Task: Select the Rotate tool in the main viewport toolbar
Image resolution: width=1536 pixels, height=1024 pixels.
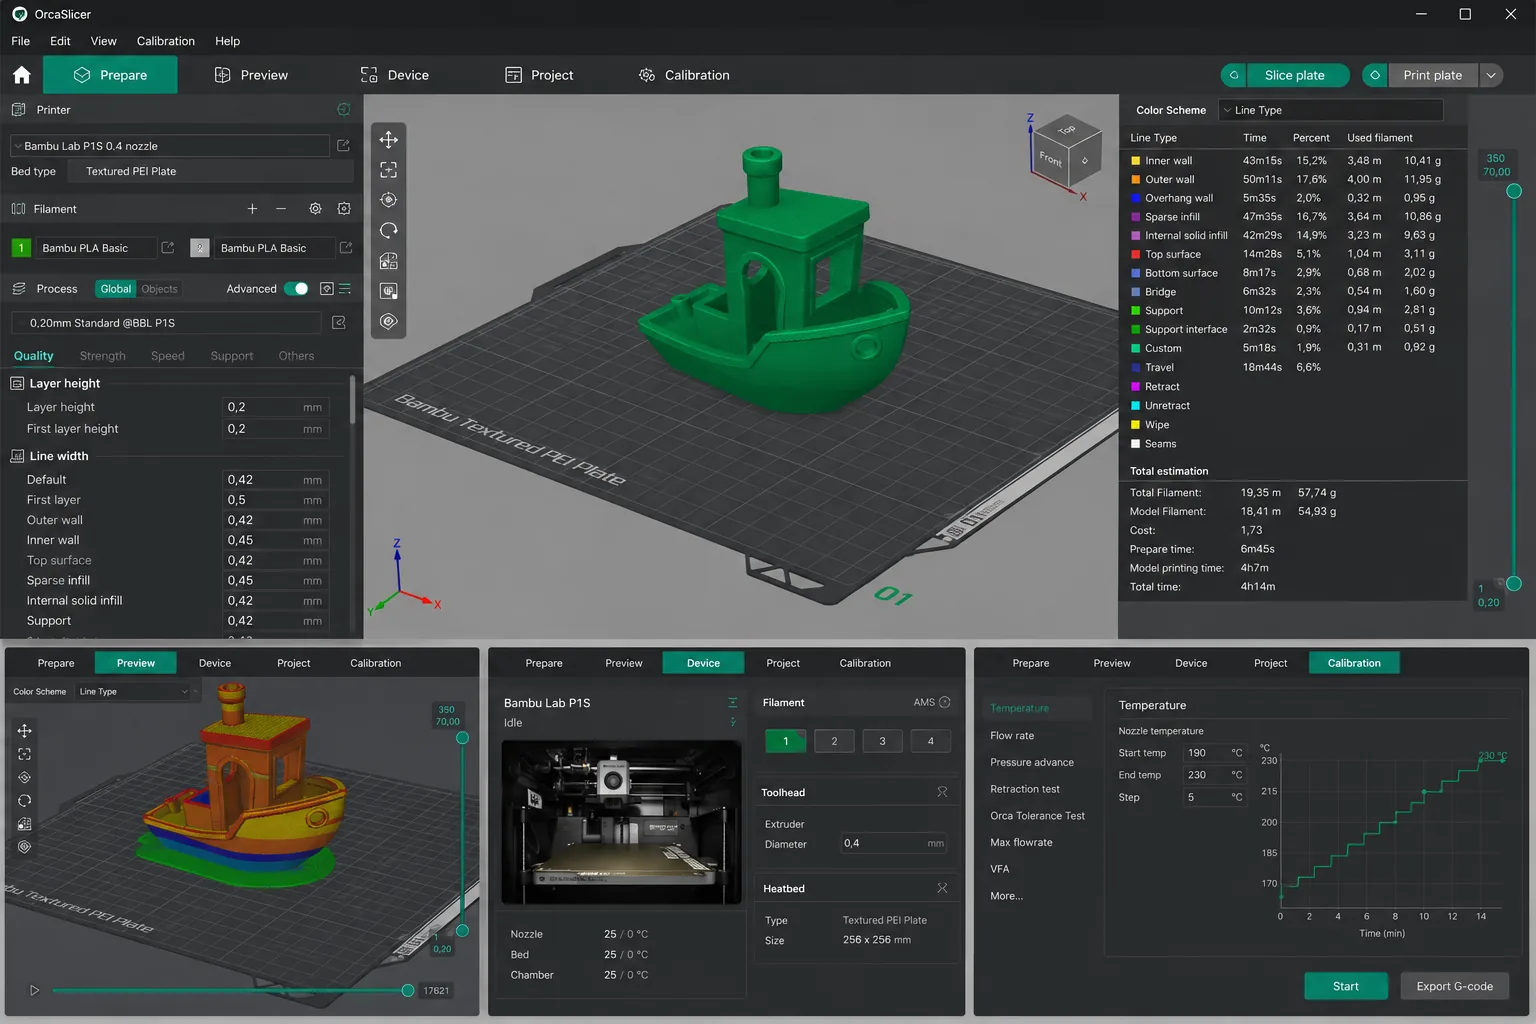Action: (389, 230)
